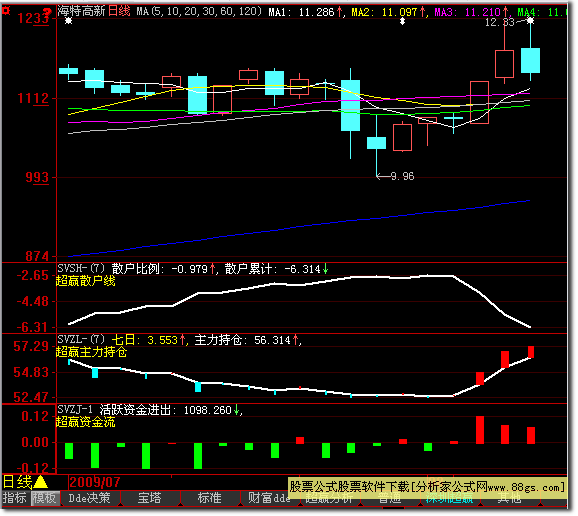Click the red up arrow next to MA1 value
This screenshot has height=516, width=578.
340,12
